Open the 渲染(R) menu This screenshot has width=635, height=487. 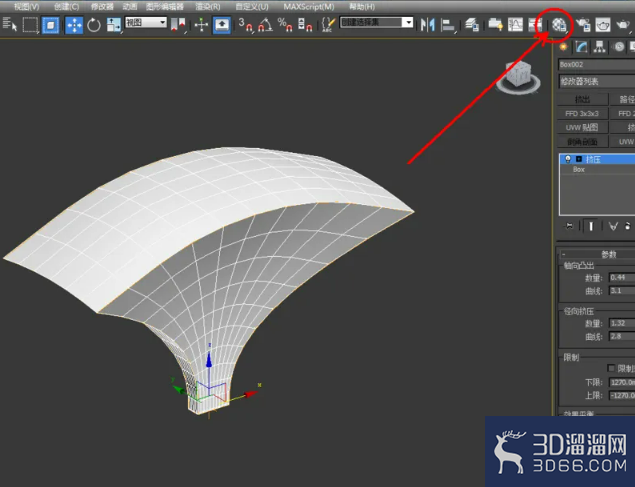pyautogui.click(x=208, y=6)
